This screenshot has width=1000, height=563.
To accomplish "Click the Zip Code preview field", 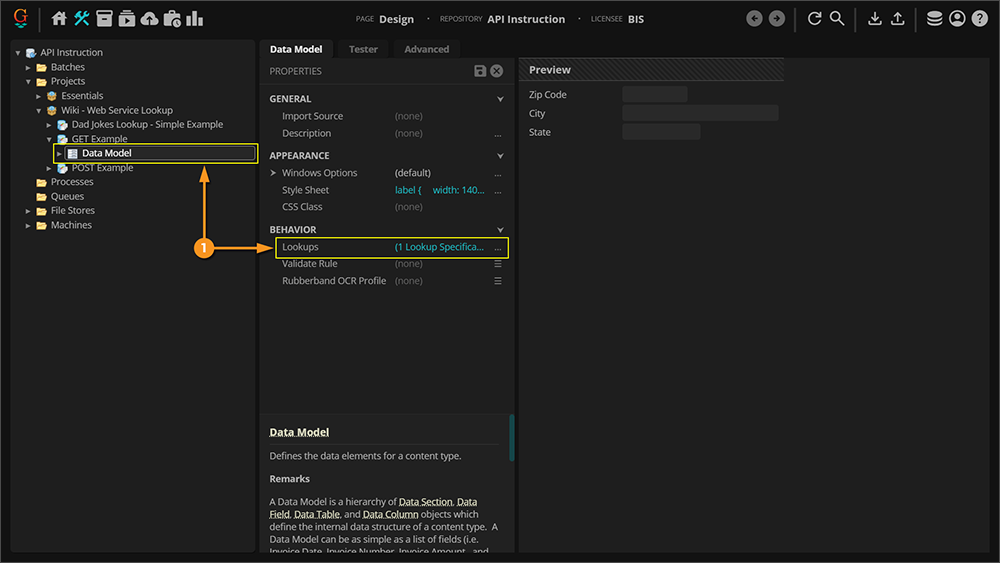I will (654, 95).
